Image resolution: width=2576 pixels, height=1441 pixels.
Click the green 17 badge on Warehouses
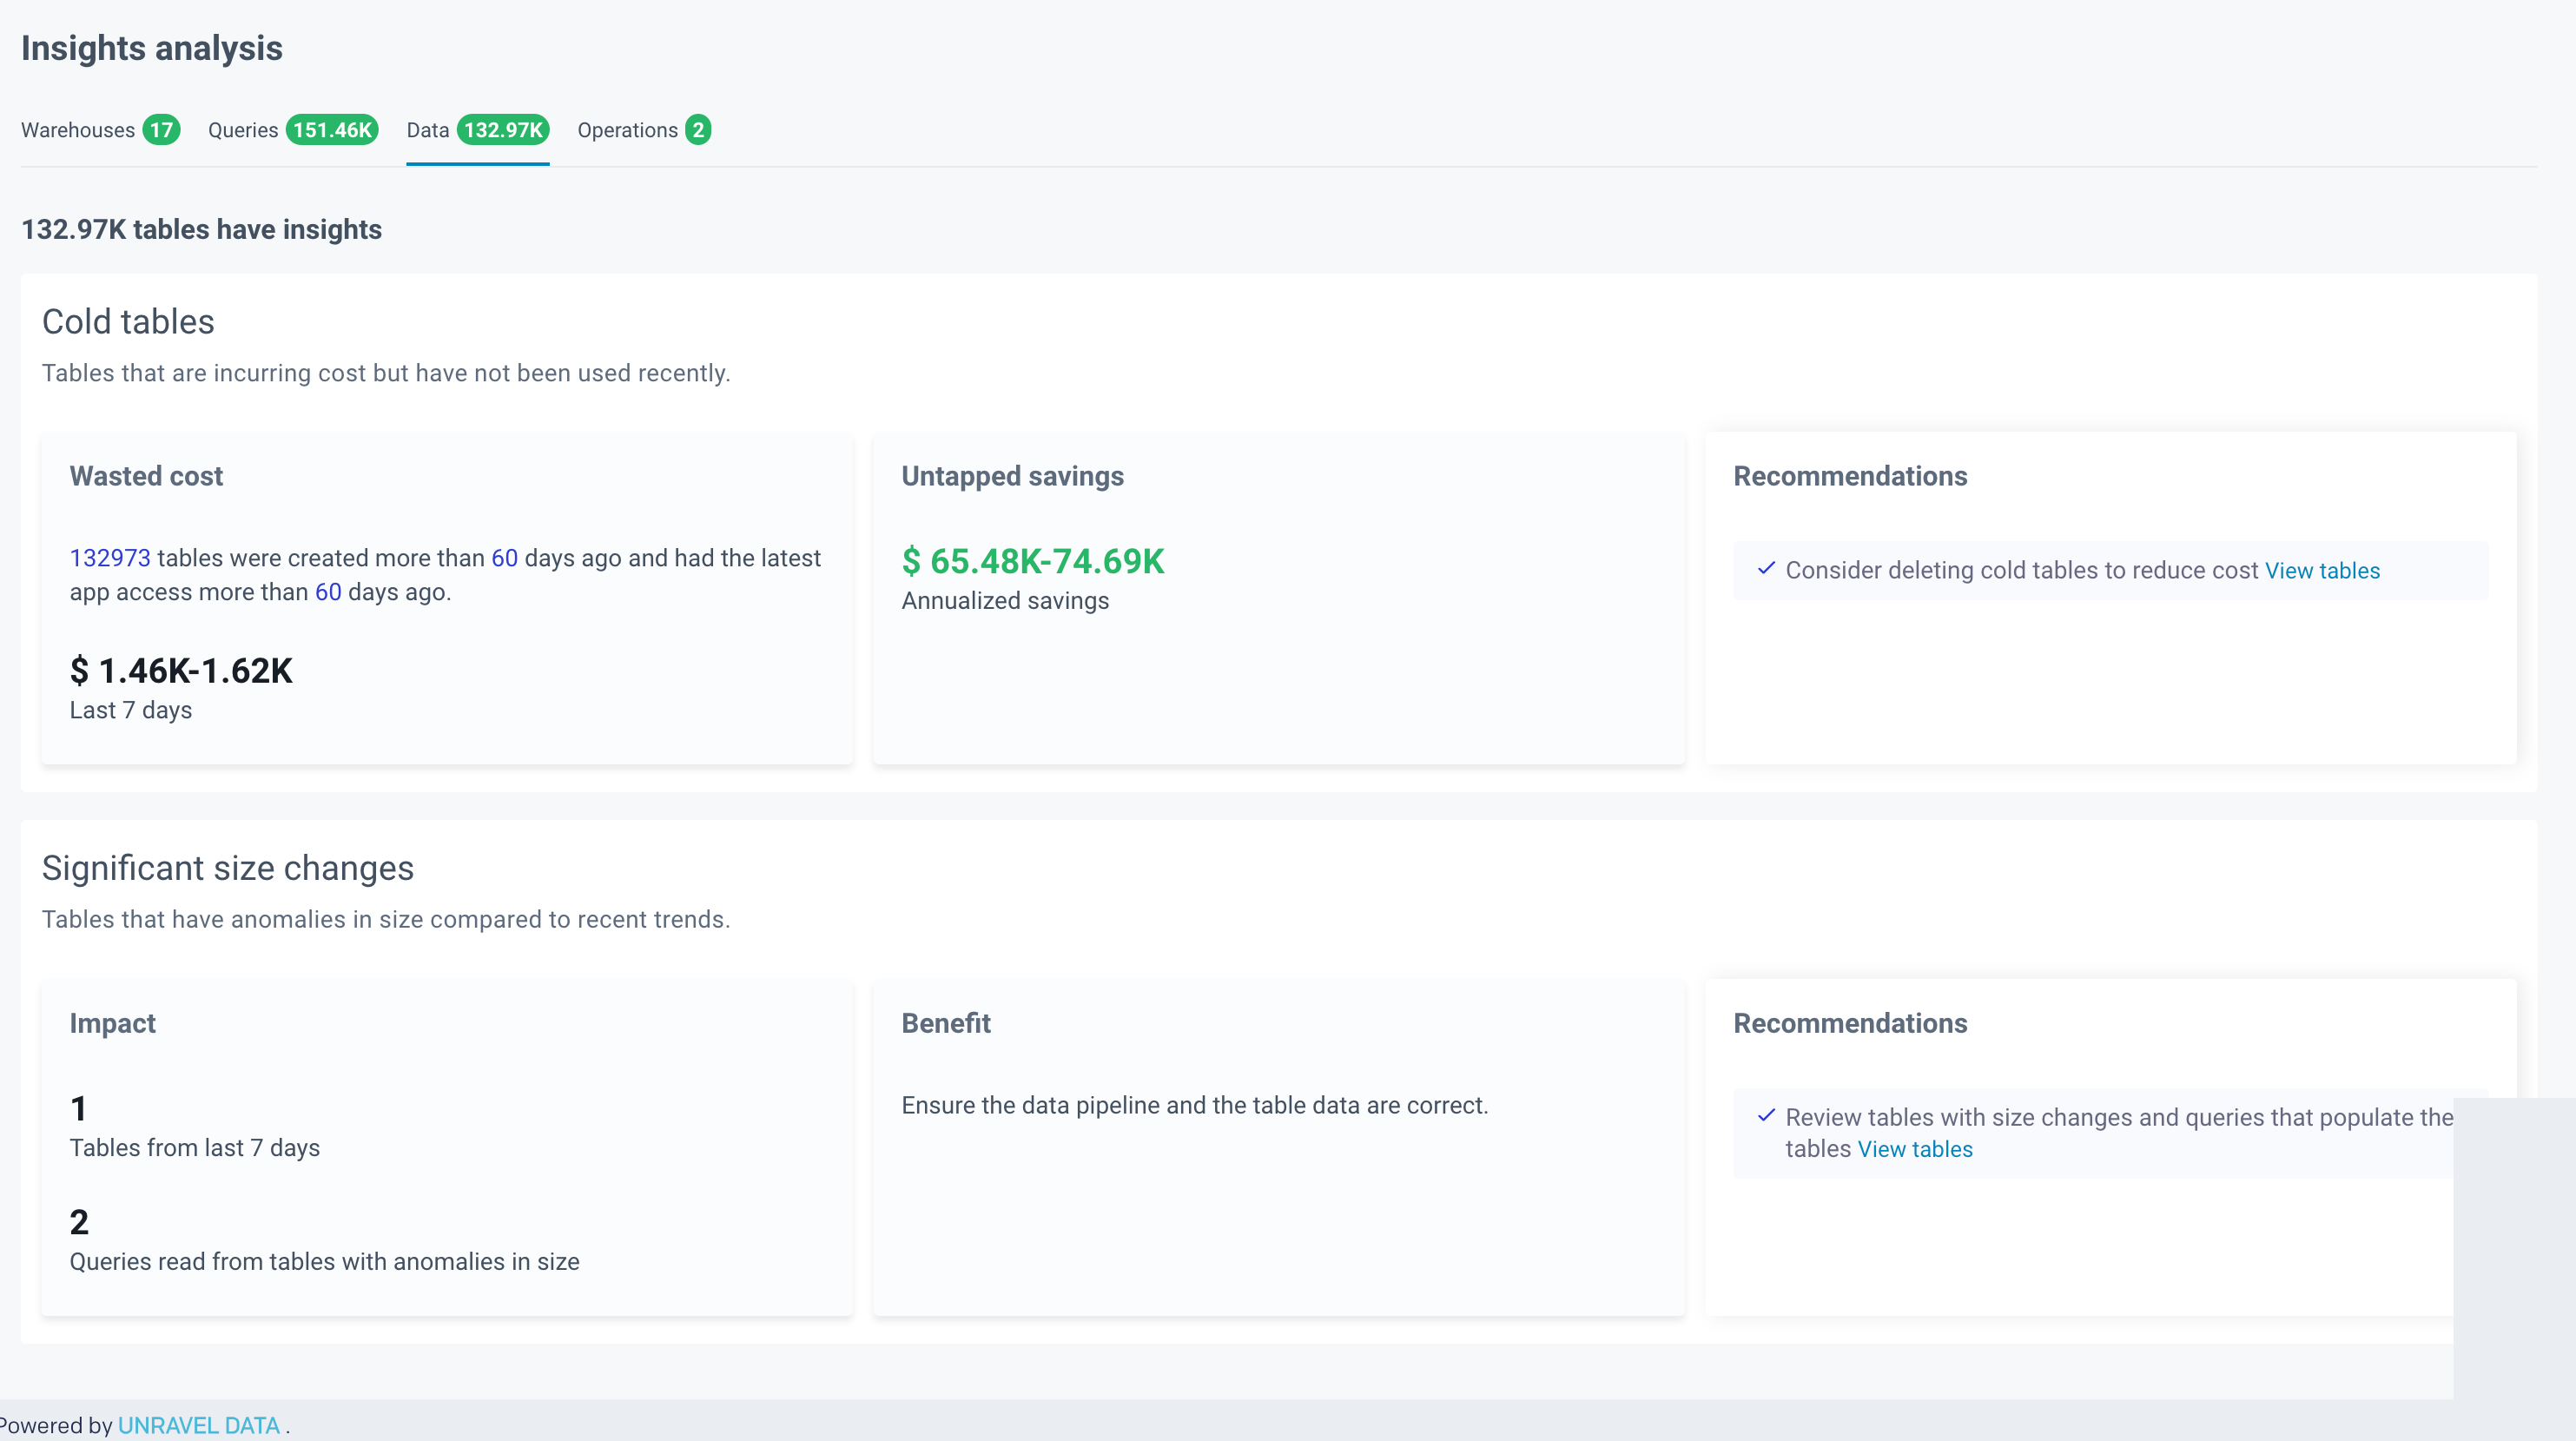click(x=161, y=130)
